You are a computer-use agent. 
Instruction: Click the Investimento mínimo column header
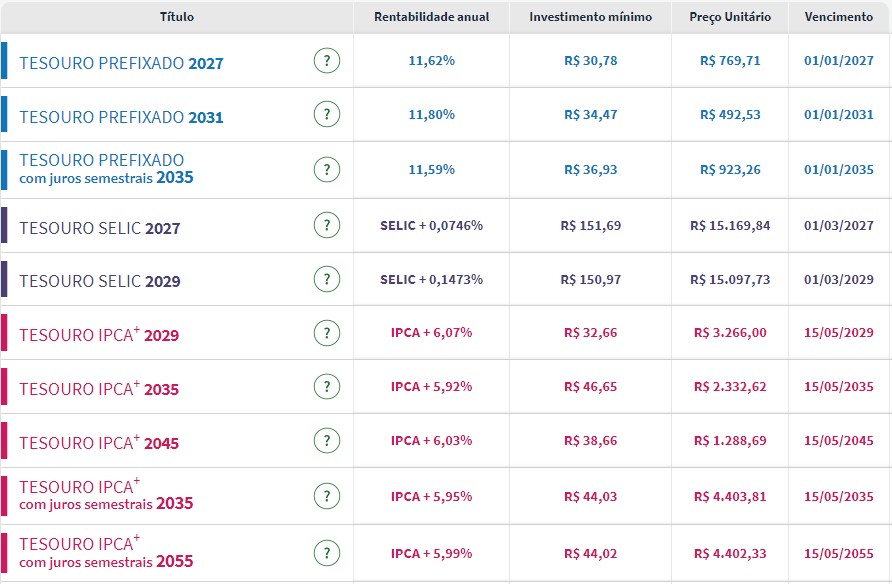tap(590, 17)
